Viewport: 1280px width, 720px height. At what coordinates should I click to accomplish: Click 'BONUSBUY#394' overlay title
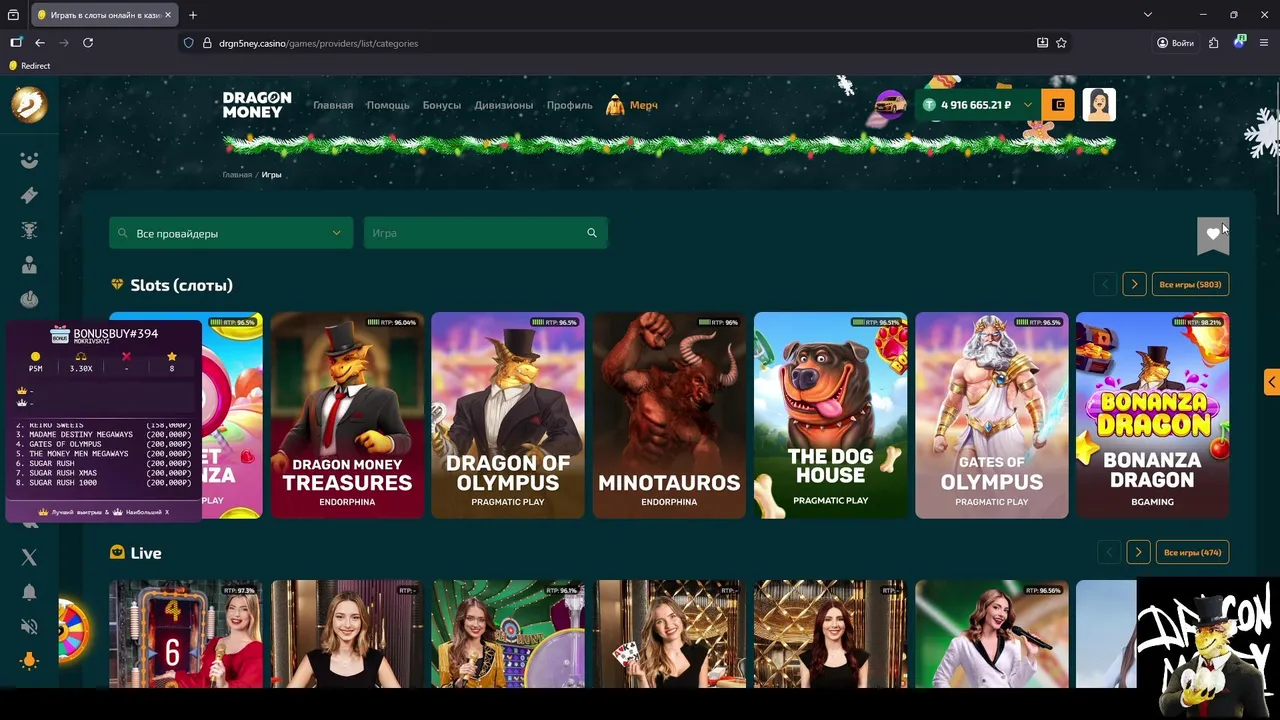[x=116, y=333]
